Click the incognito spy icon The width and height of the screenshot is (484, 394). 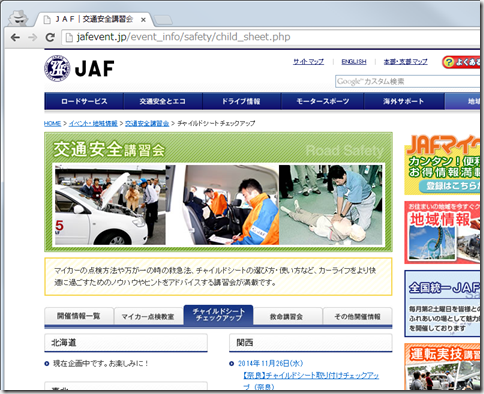(x=18, y=18)
